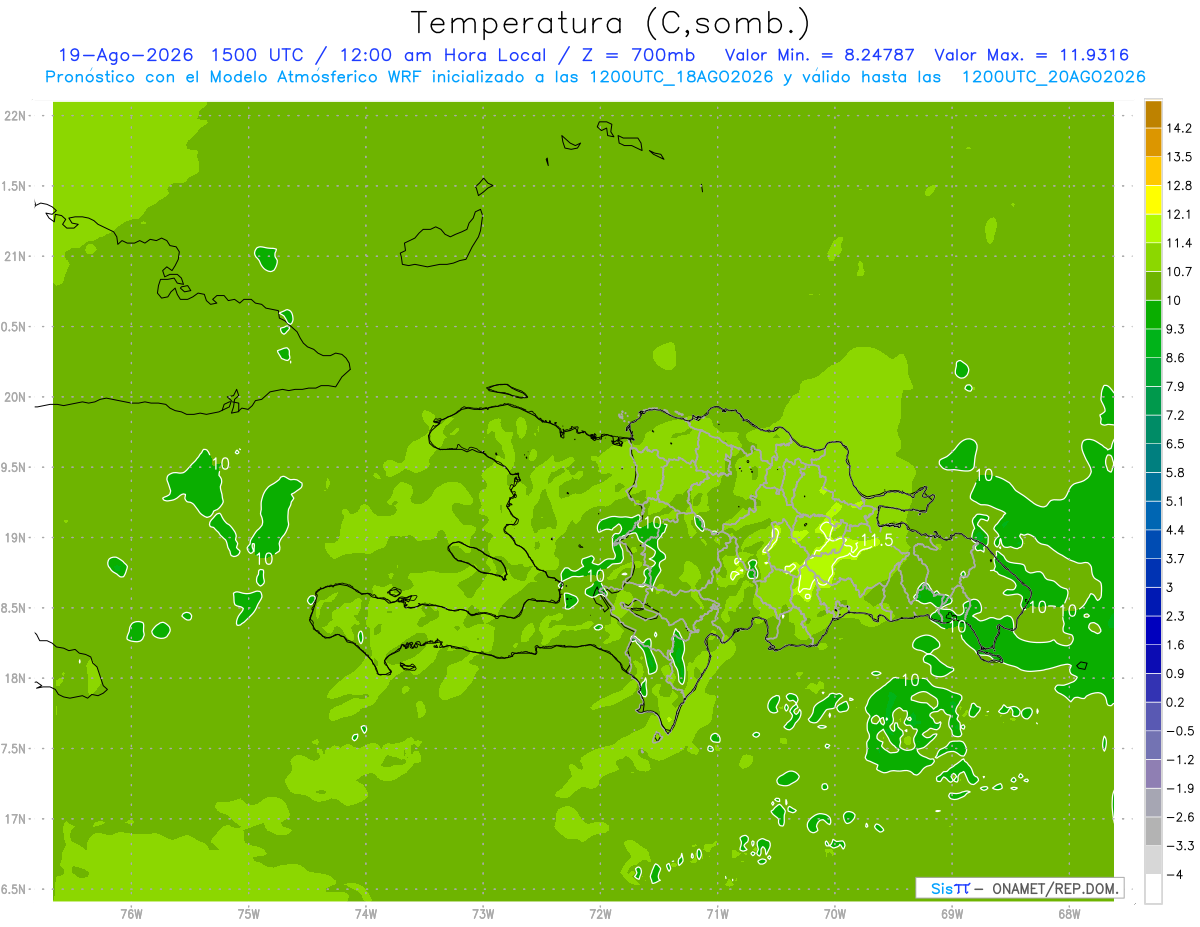This screenshot has width=1200, height=927.
Task: Click the '22N' latitude label
Action: point(15,116)
